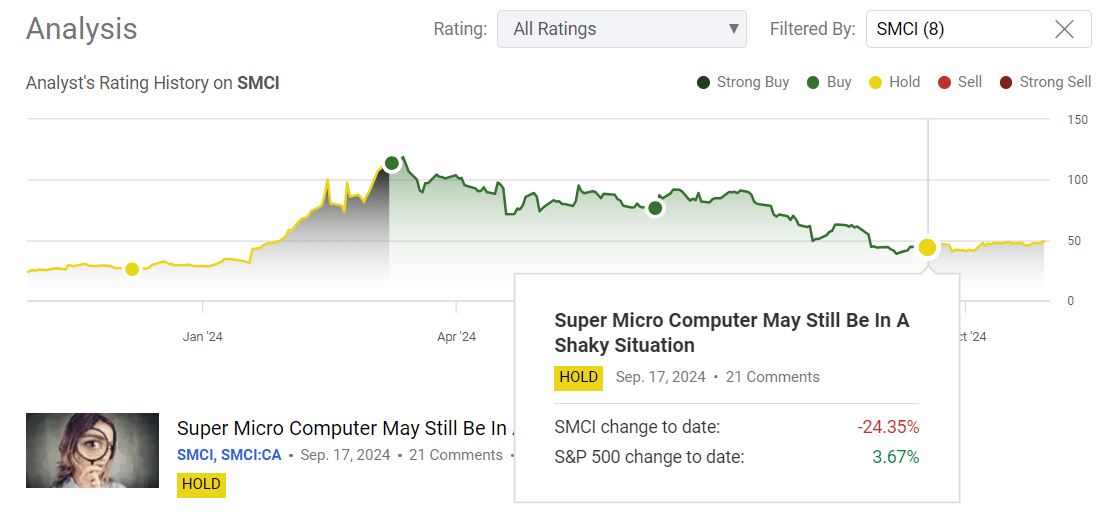This screenshot has width=1110, height=518.
Task: Open the 21 Comments link in tooltip
Action: point(772,377)
